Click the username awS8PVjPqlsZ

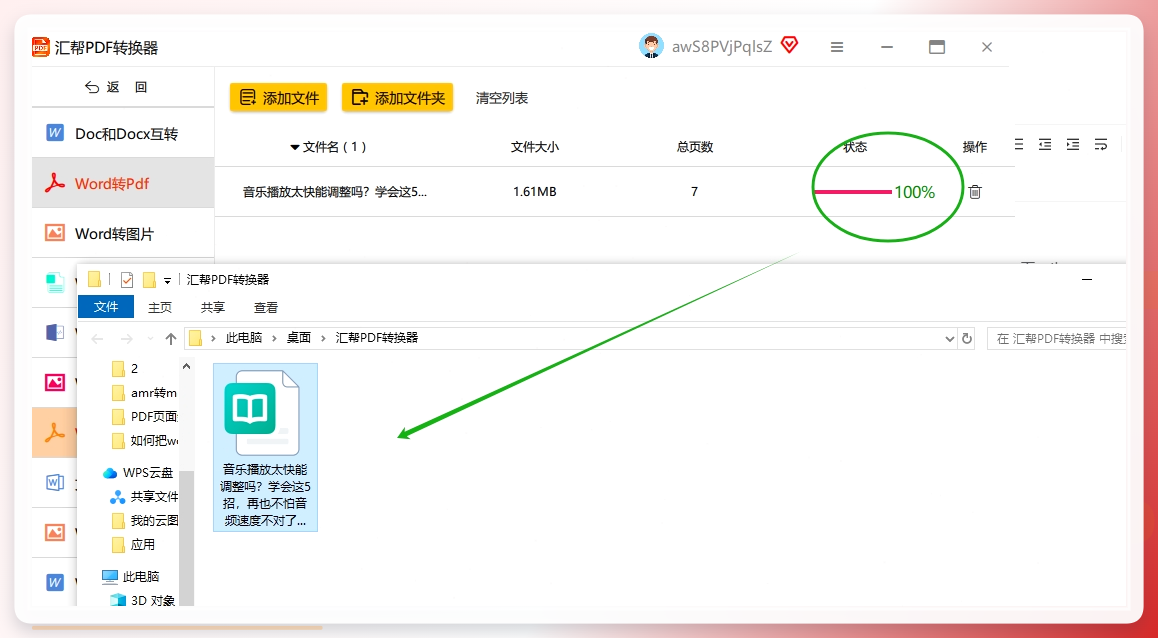pos(722,47)
